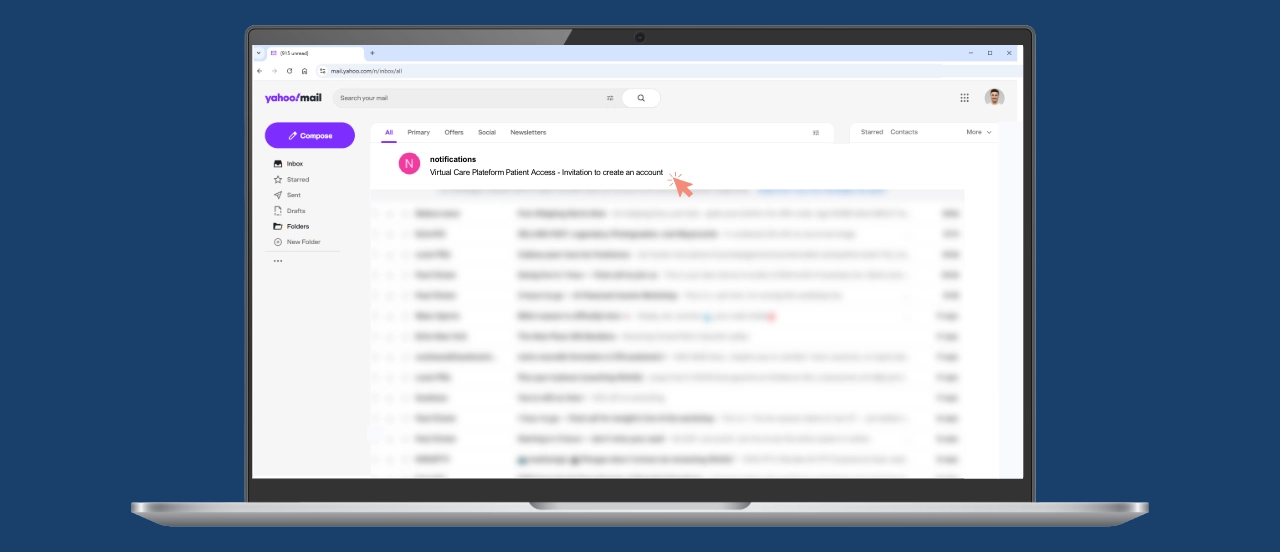Expand the More dropdown in right panel
The height and width of the screenshot is (552, 1280).
pos(978,132)
